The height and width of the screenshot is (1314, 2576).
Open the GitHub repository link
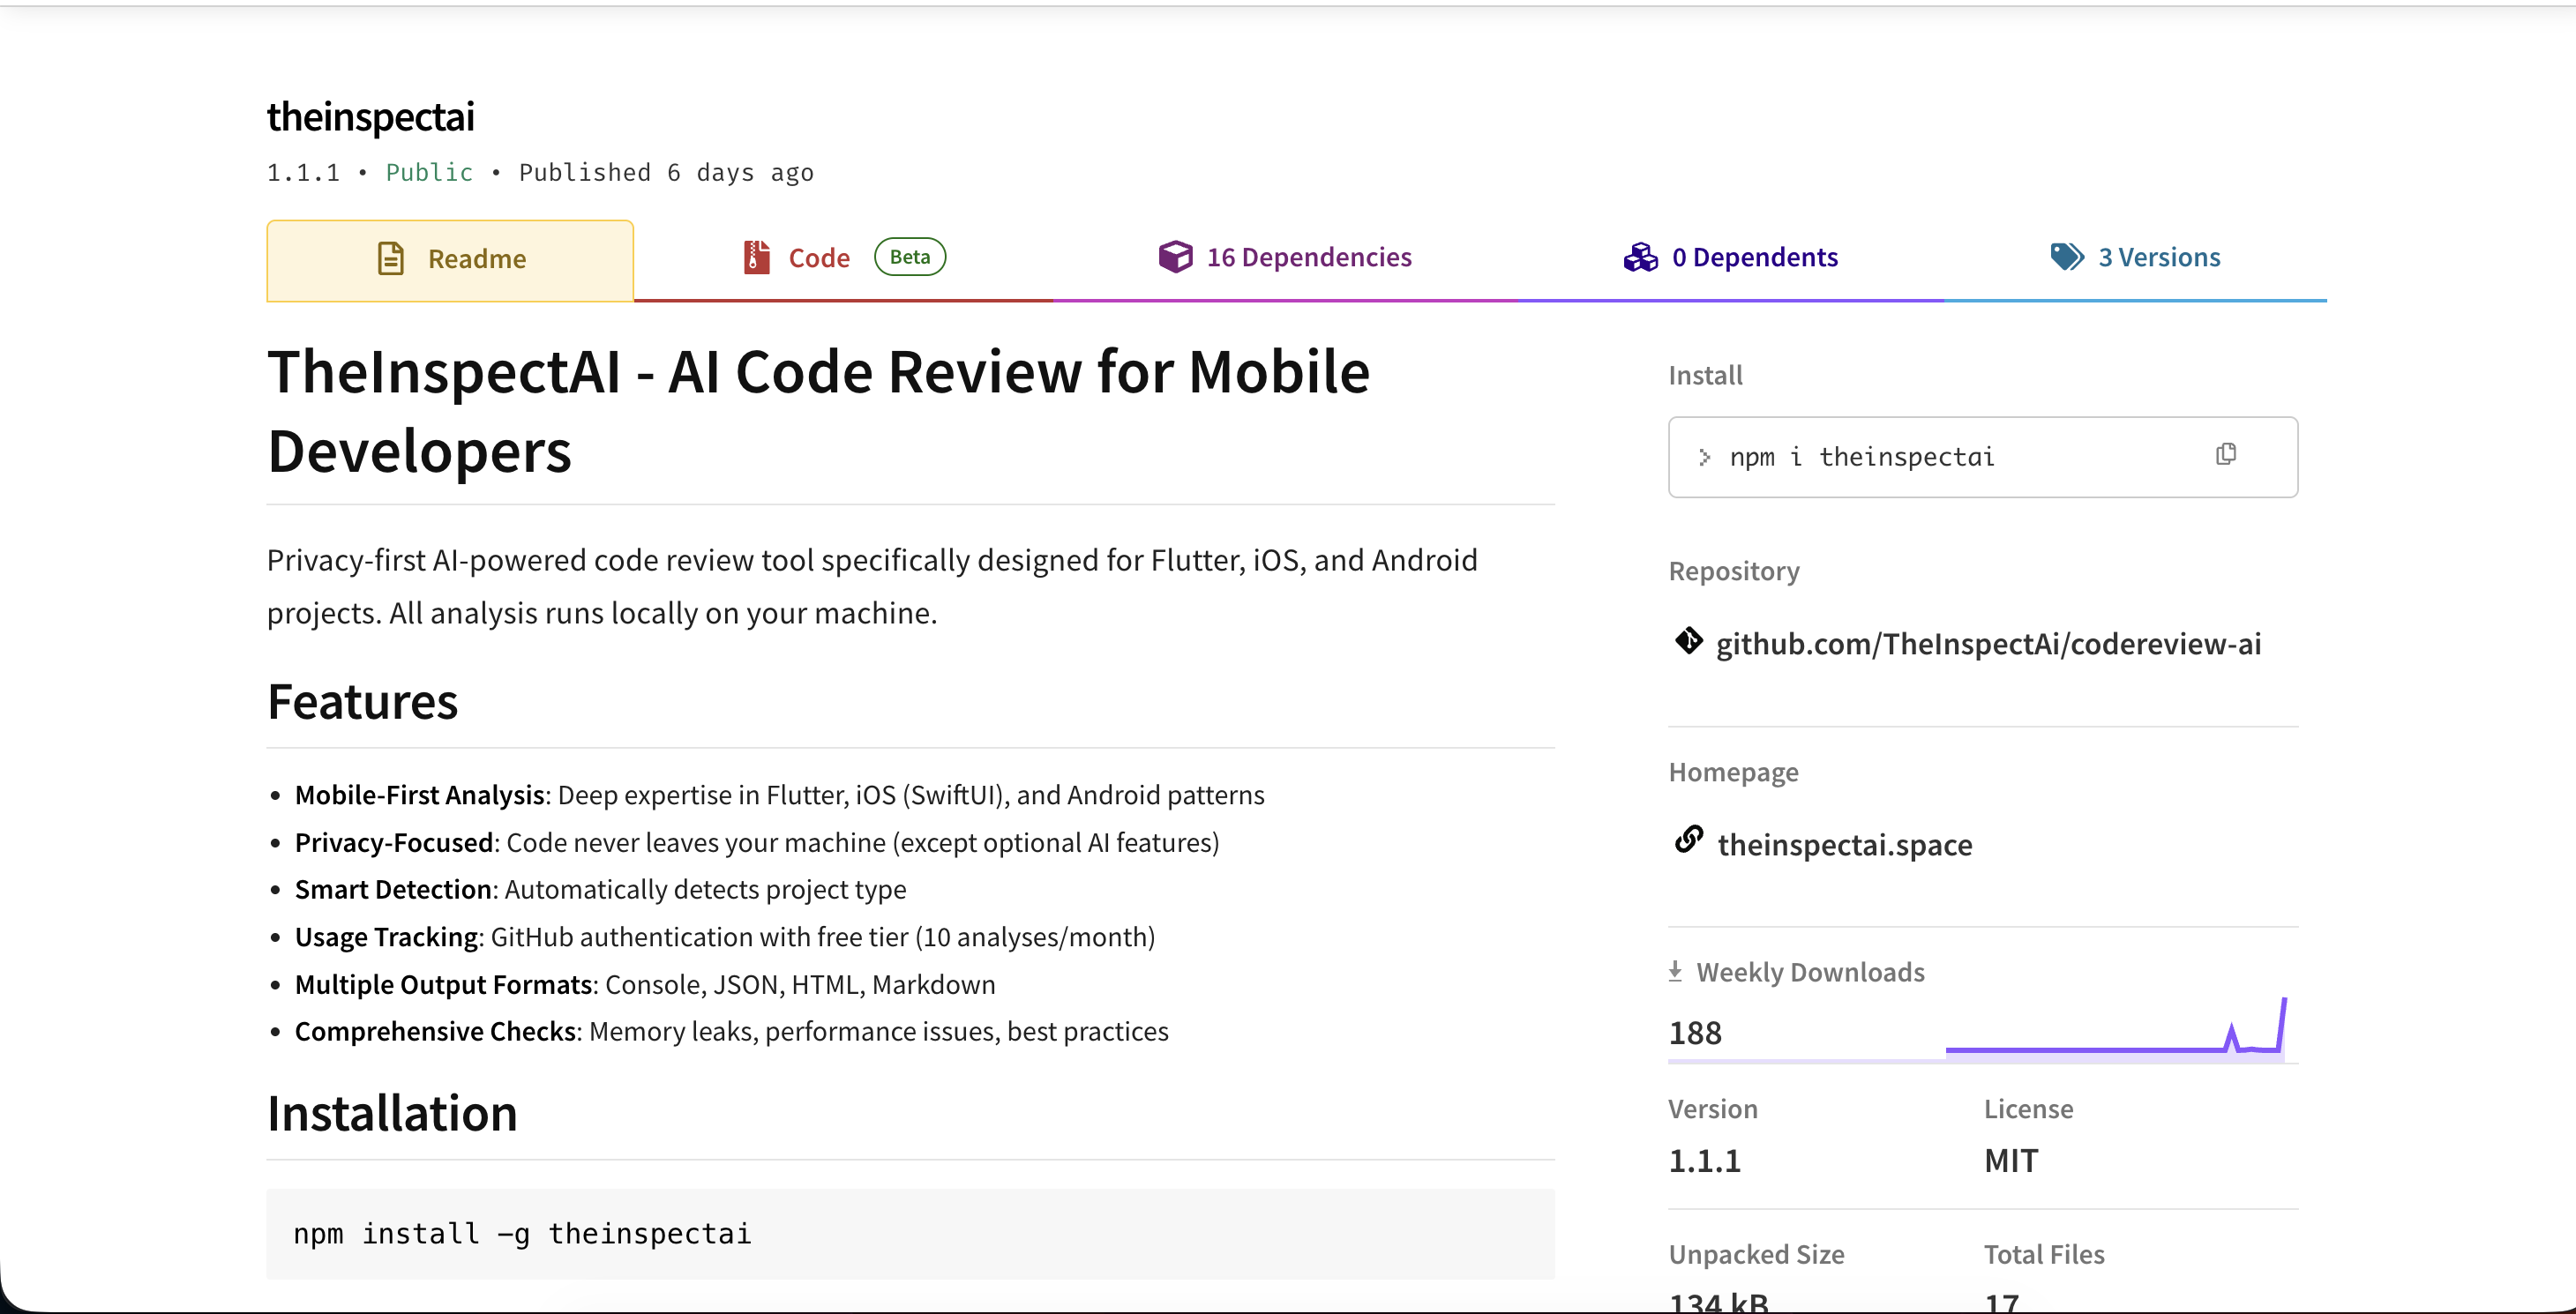(x=1988, y=644)
